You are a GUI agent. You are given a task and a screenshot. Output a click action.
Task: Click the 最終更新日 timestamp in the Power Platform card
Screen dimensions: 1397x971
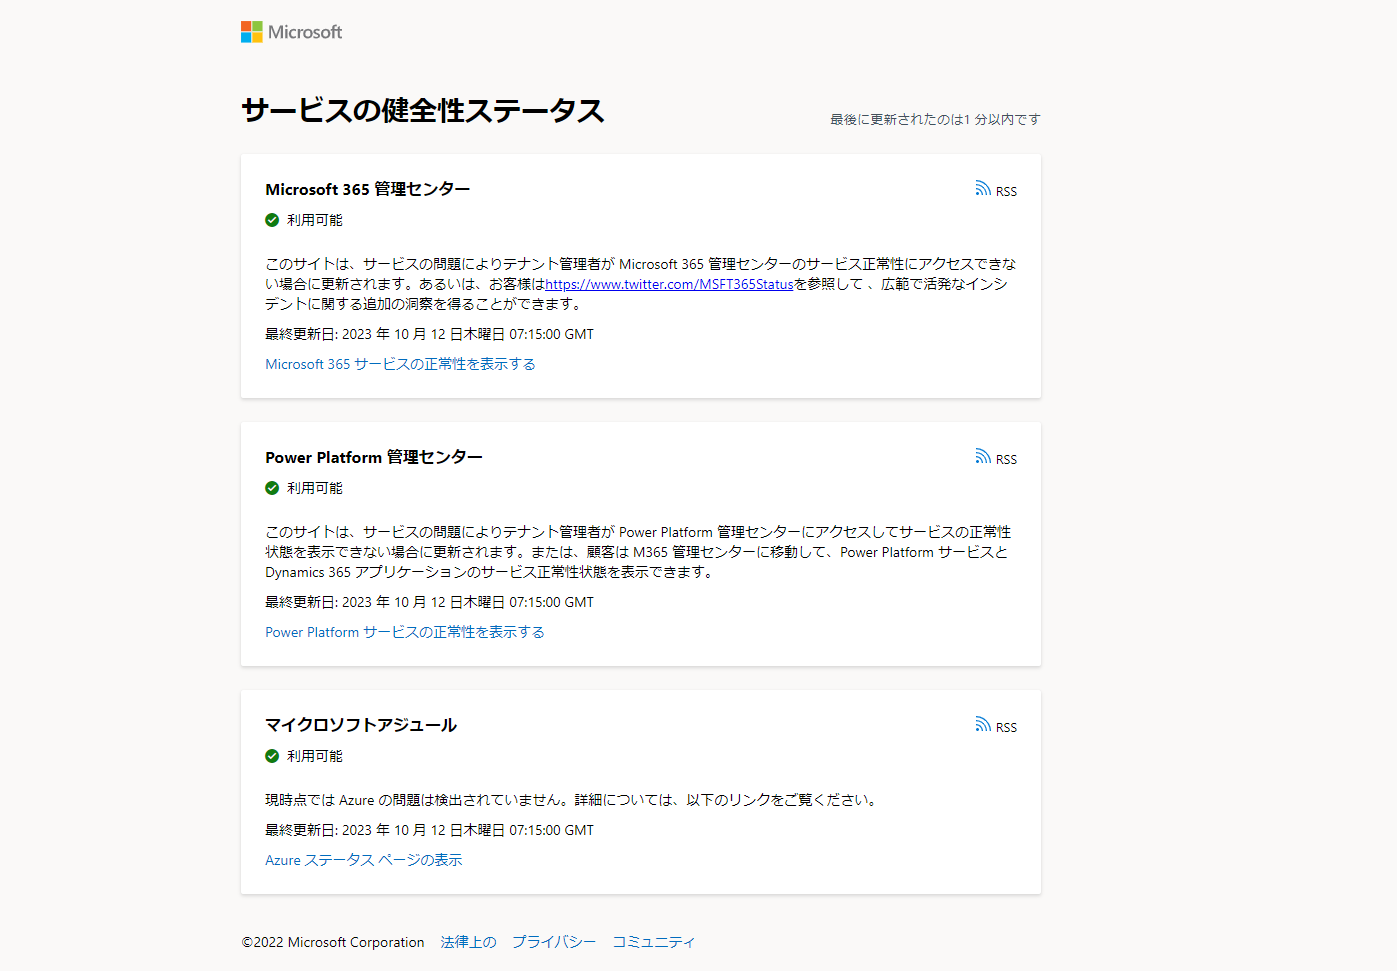coord(429,602)
